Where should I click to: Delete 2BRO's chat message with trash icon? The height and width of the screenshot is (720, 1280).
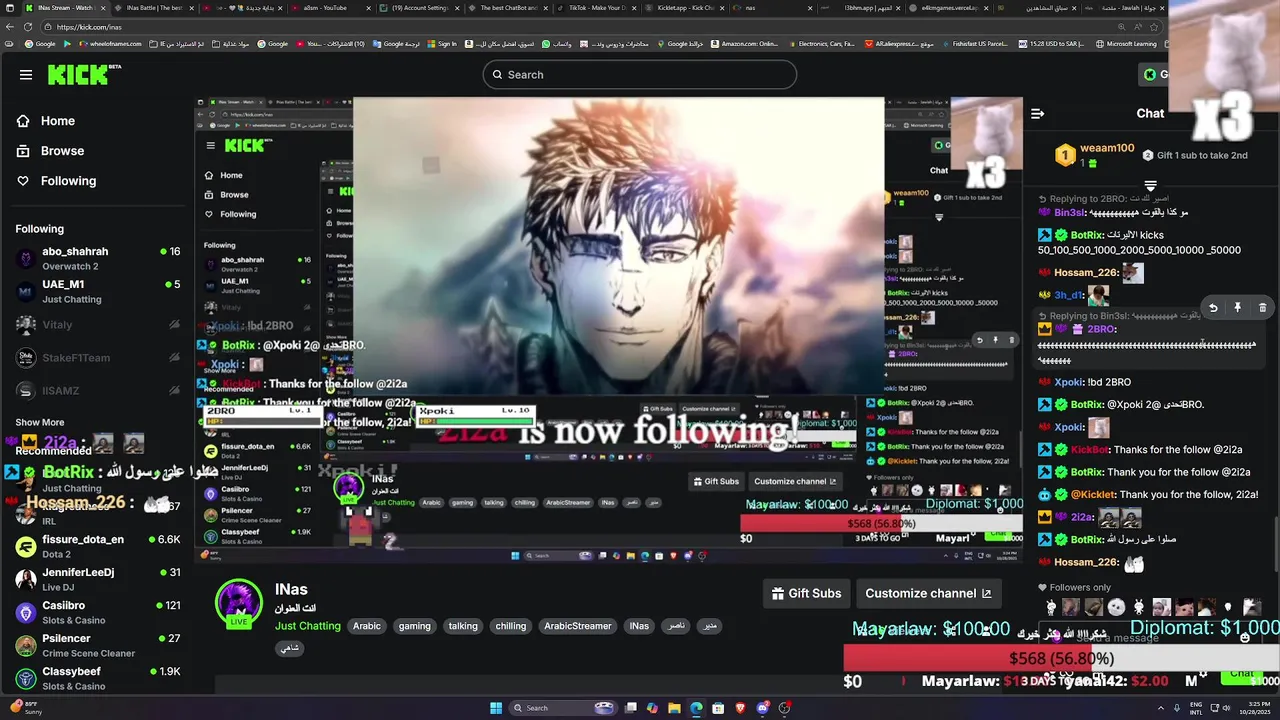[1262, 308]
